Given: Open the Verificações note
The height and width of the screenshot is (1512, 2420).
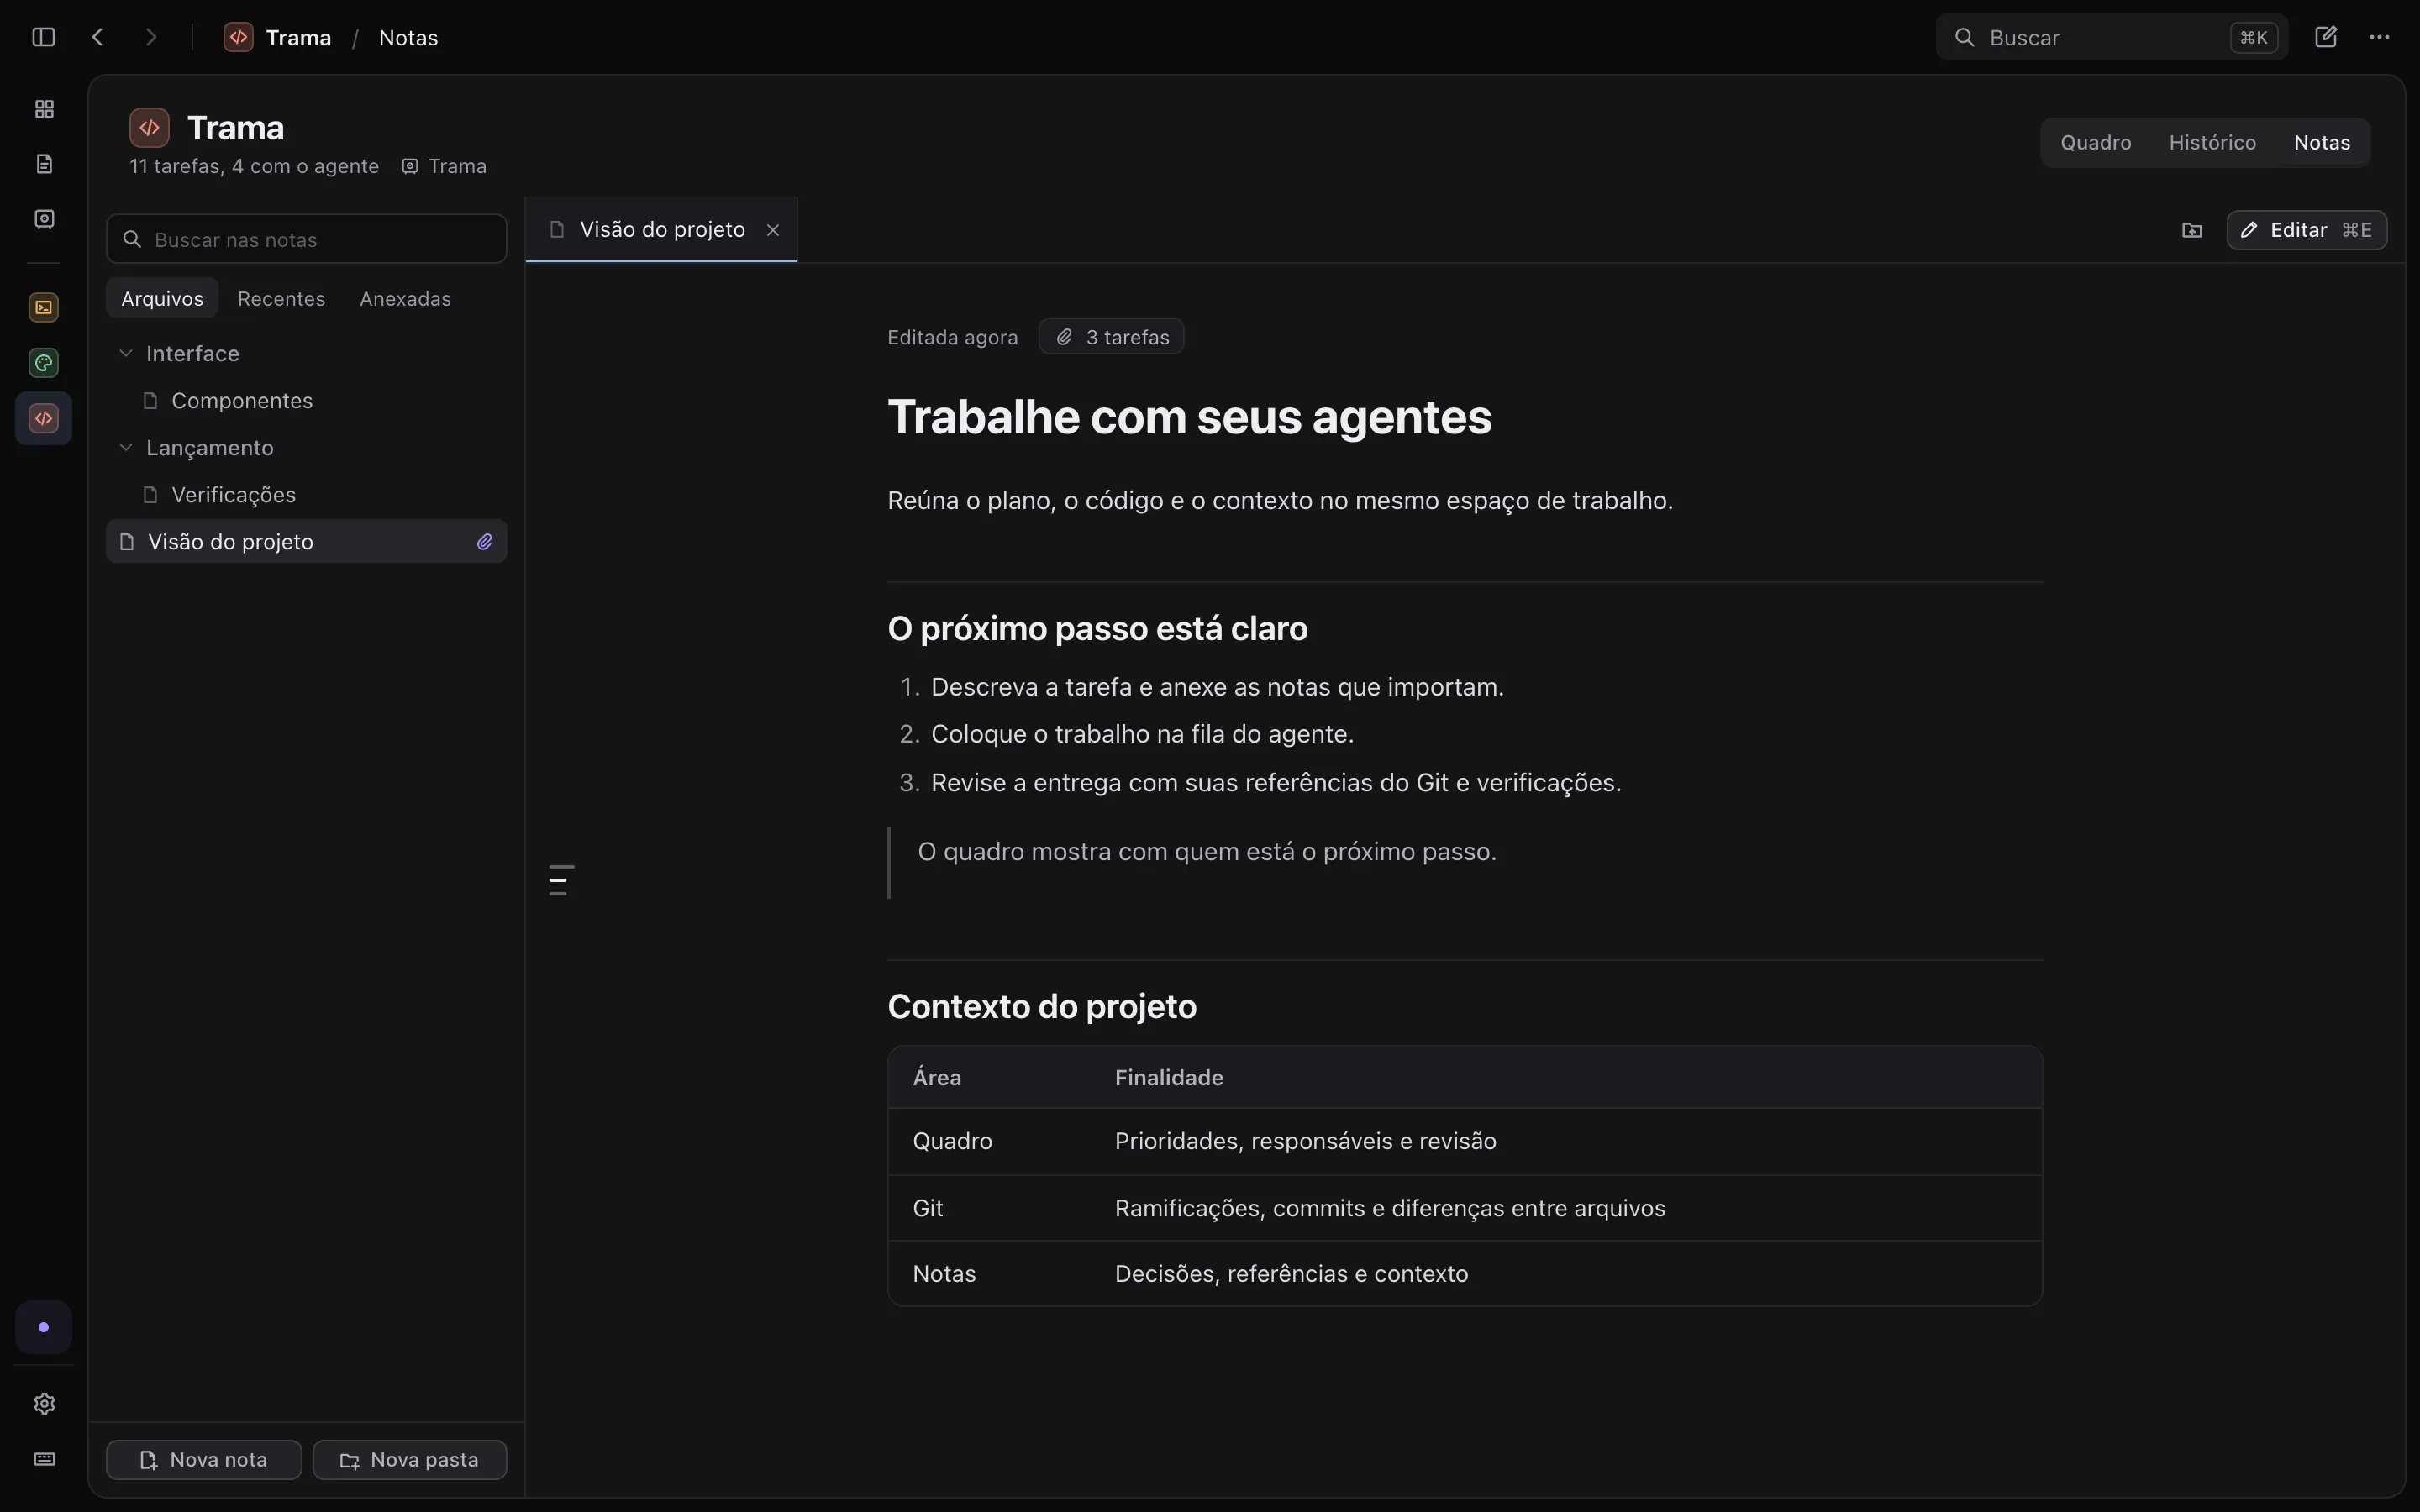Looking at the screenshot, I should coord(306,494).
